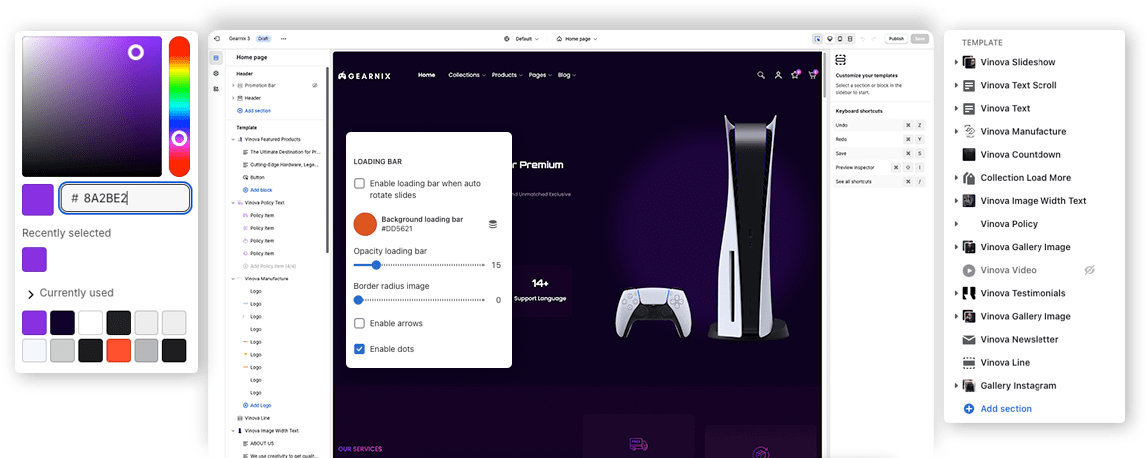Expand the Currently used colors list
Screen dimensions: 1146x458
(31, 294)
